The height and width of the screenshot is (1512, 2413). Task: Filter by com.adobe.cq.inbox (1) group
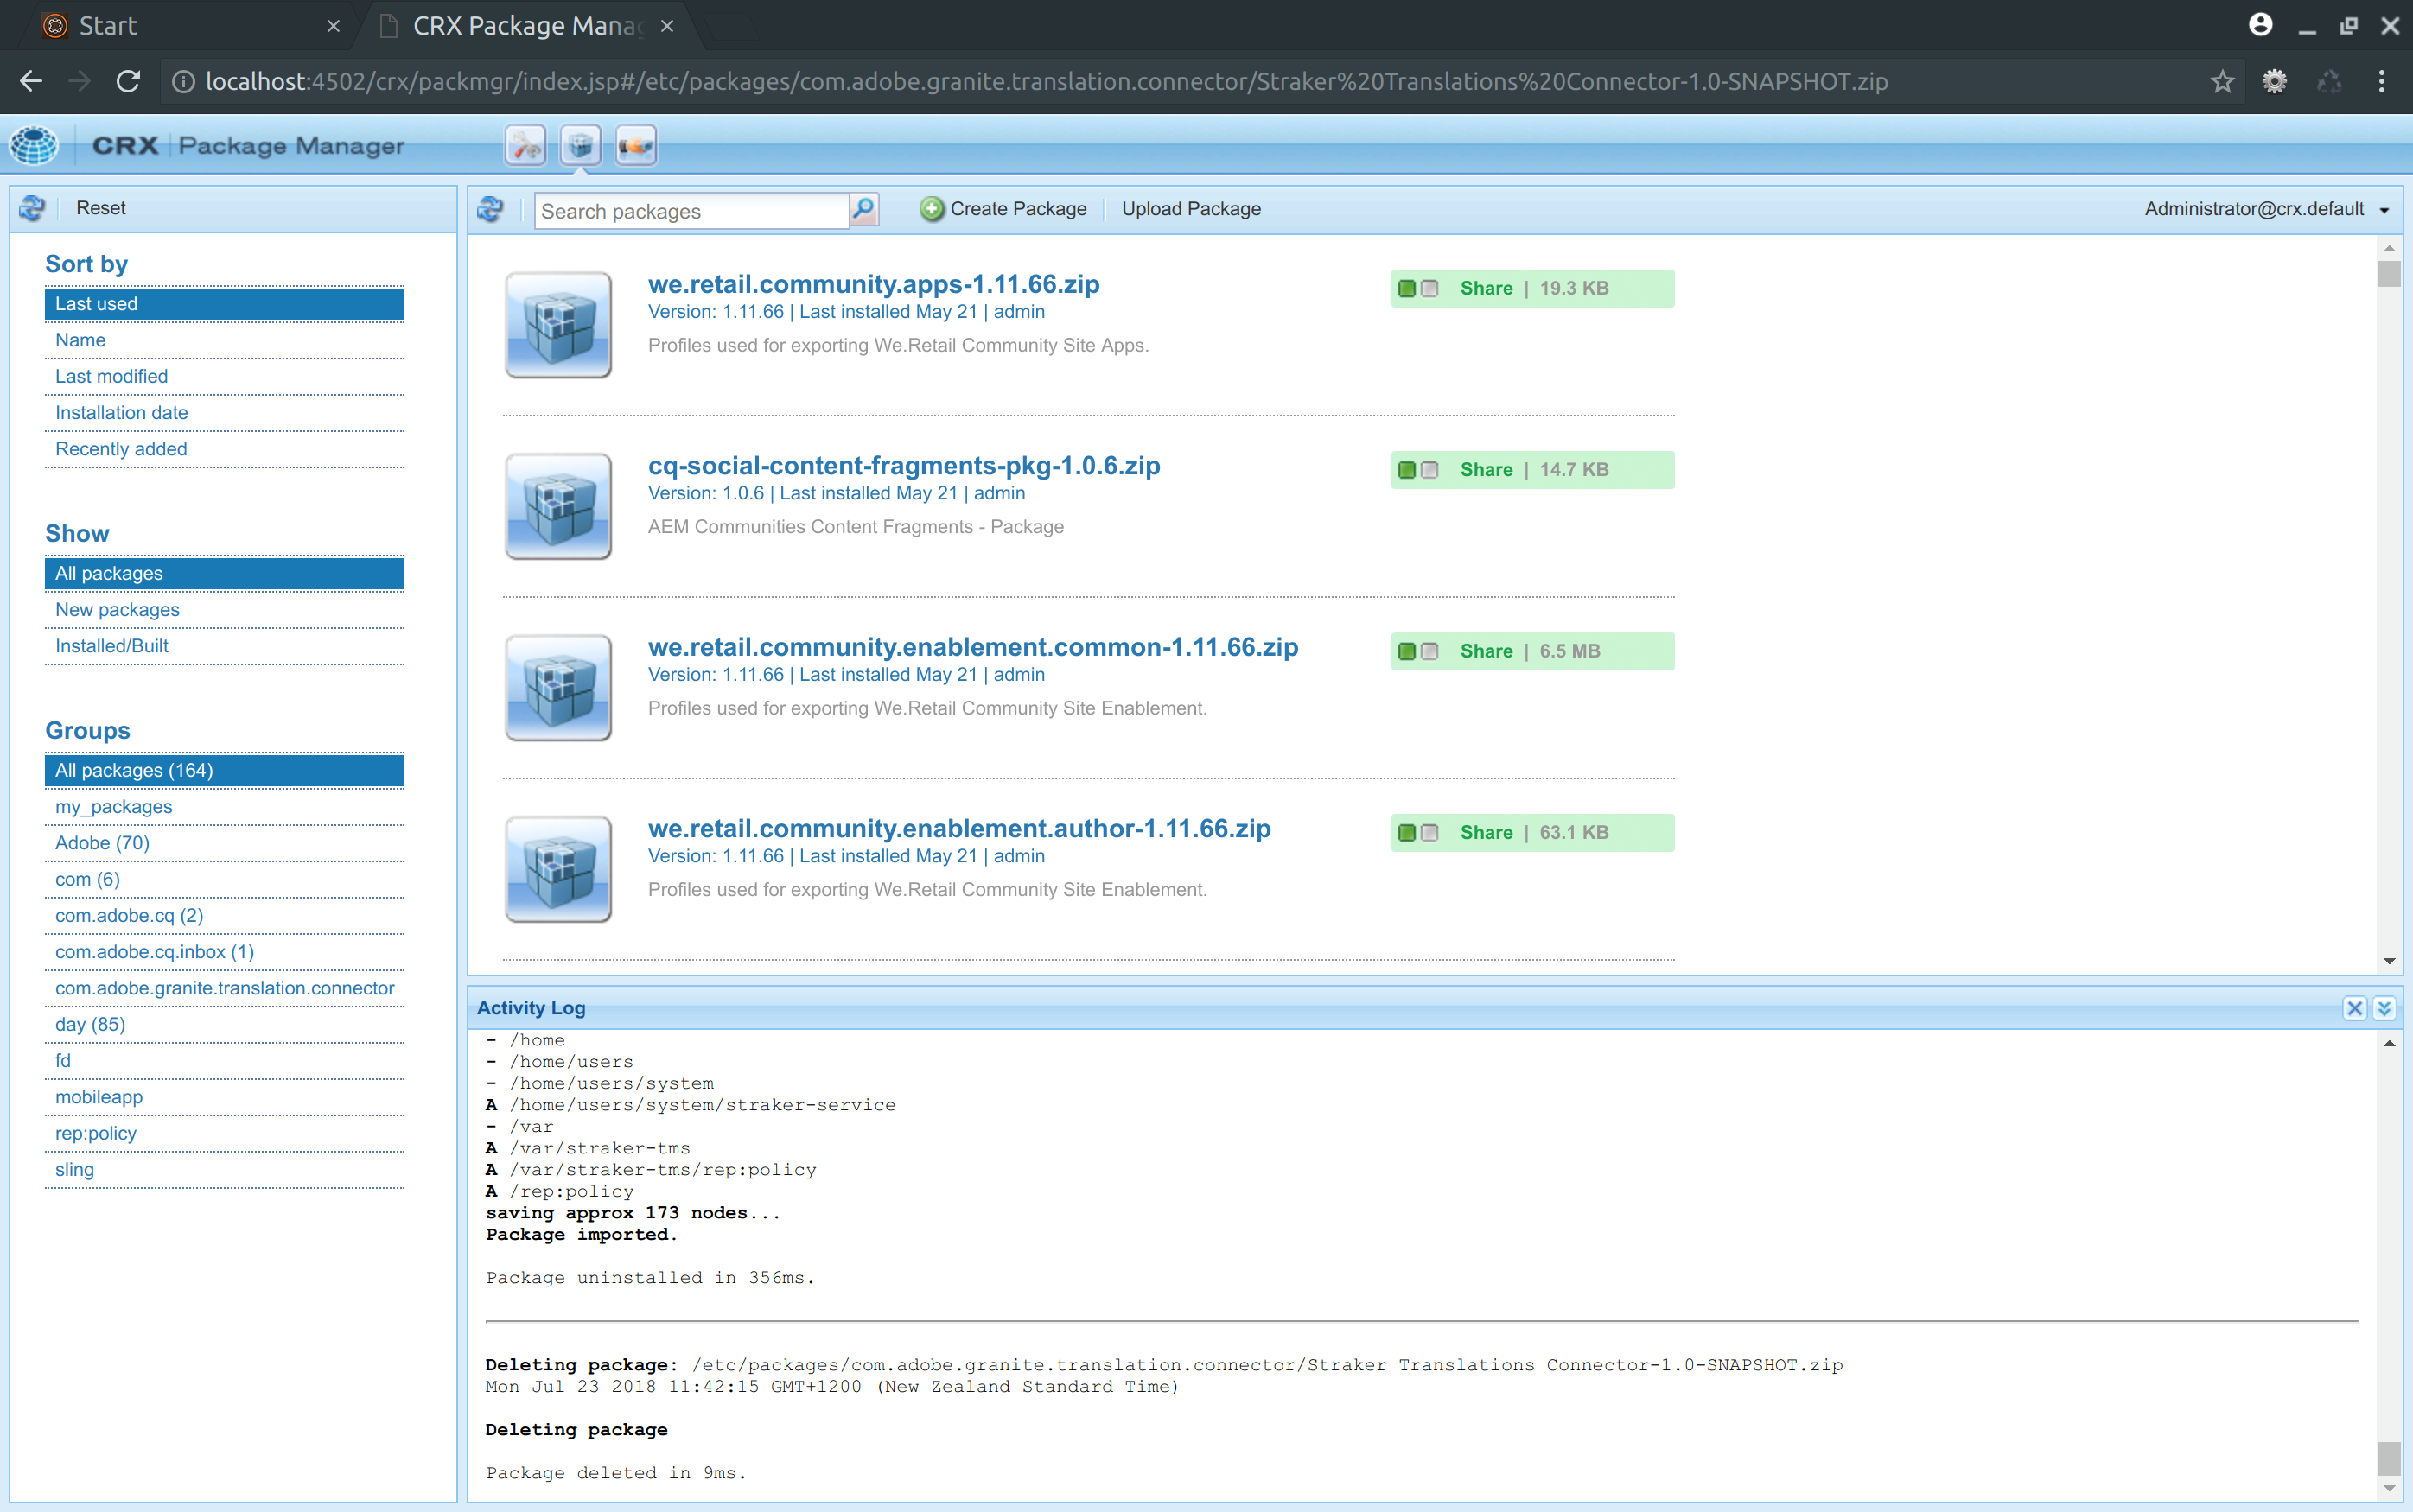(225, 952)
